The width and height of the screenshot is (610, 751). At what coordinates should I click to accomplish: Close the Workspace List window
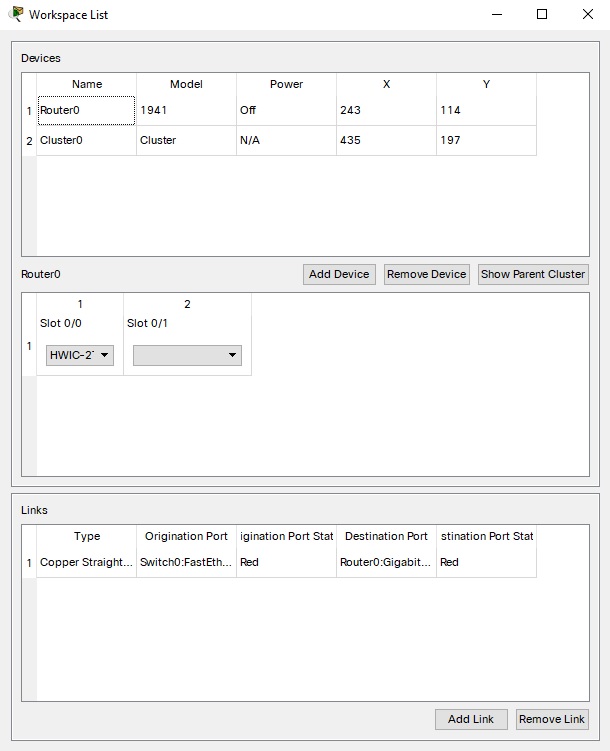pyautogui.click(x=588, y=14)
